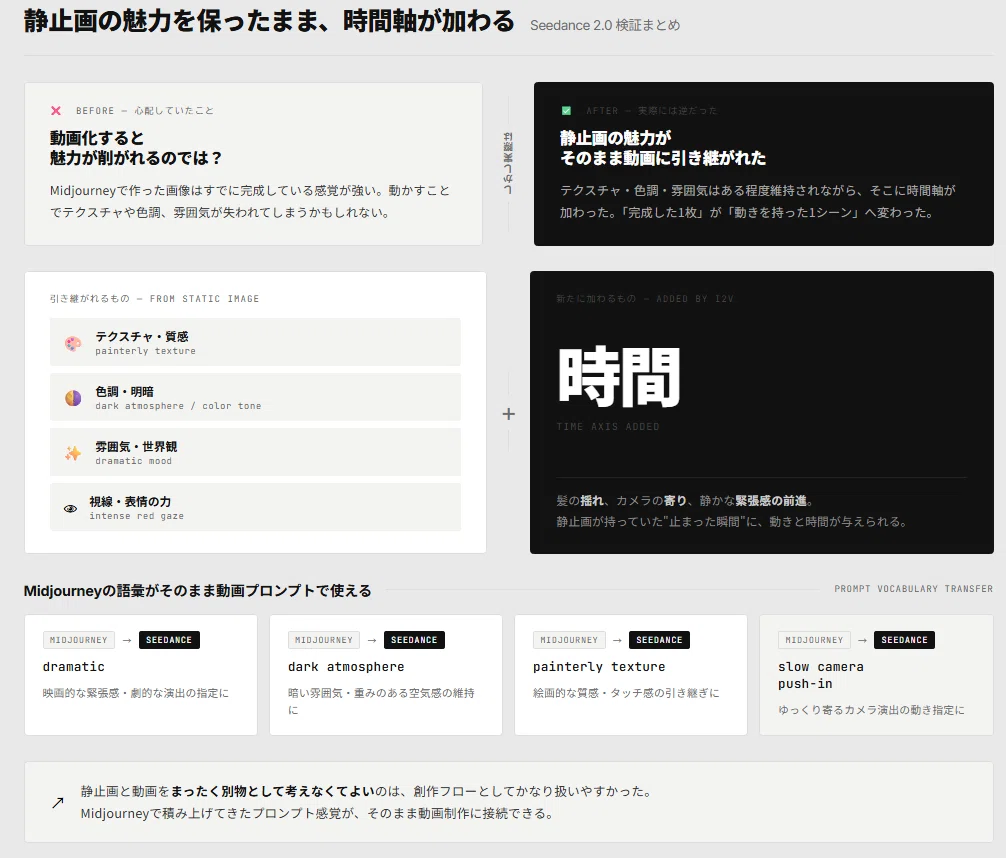The height and width of the screenshot is (858, 1006).
Task: Select the 雰囲気・世界観 row title
Action: tap(136, 447)
